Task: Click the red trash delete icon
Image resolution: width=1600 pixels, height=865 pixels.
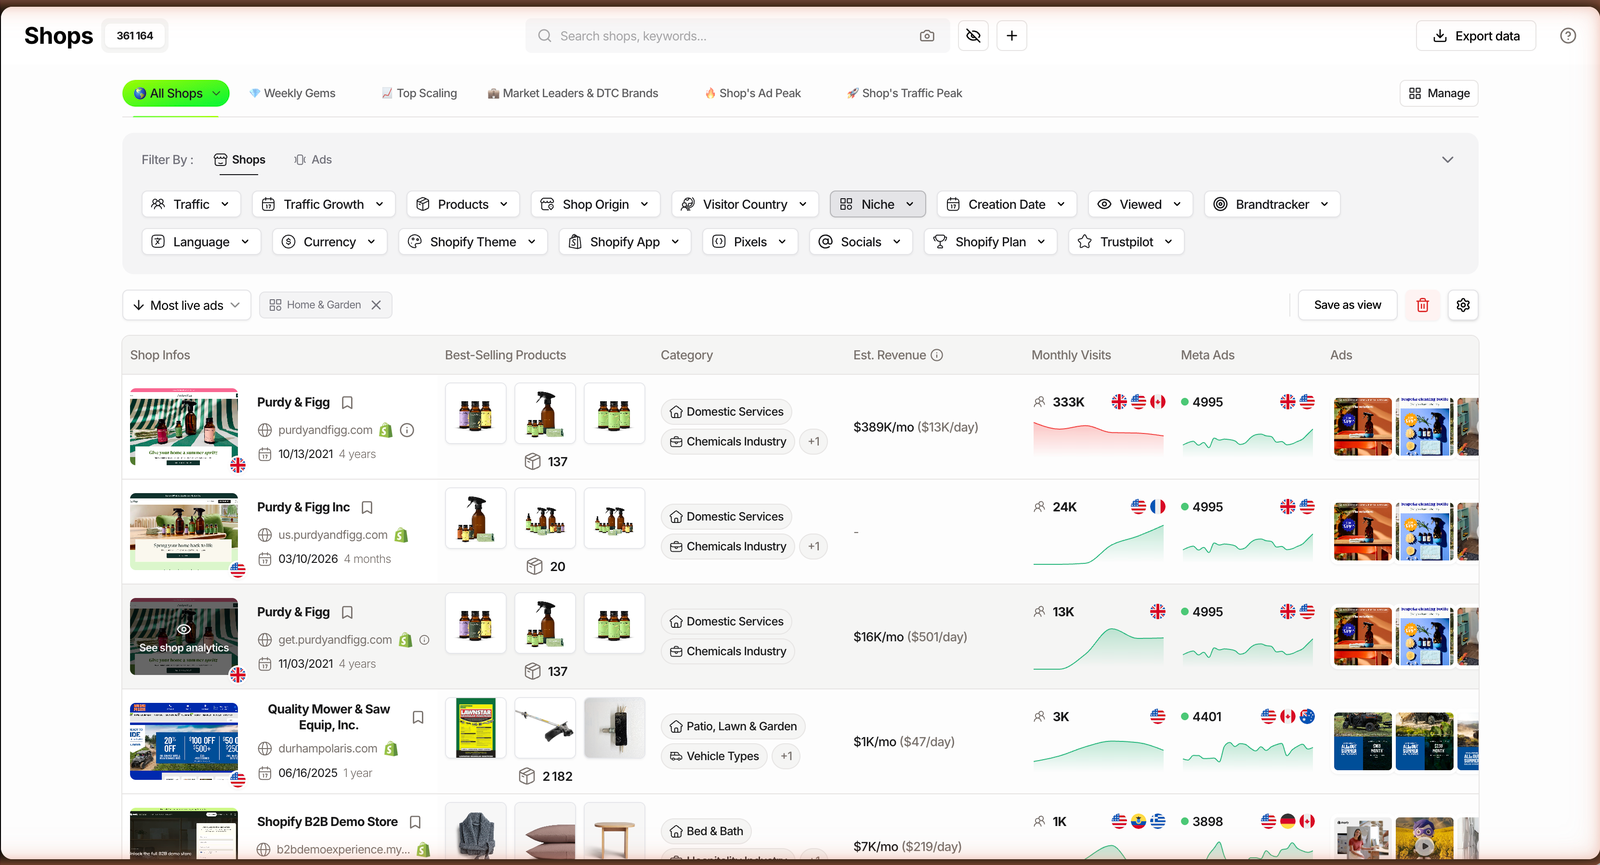Action: pos(1423,305)
